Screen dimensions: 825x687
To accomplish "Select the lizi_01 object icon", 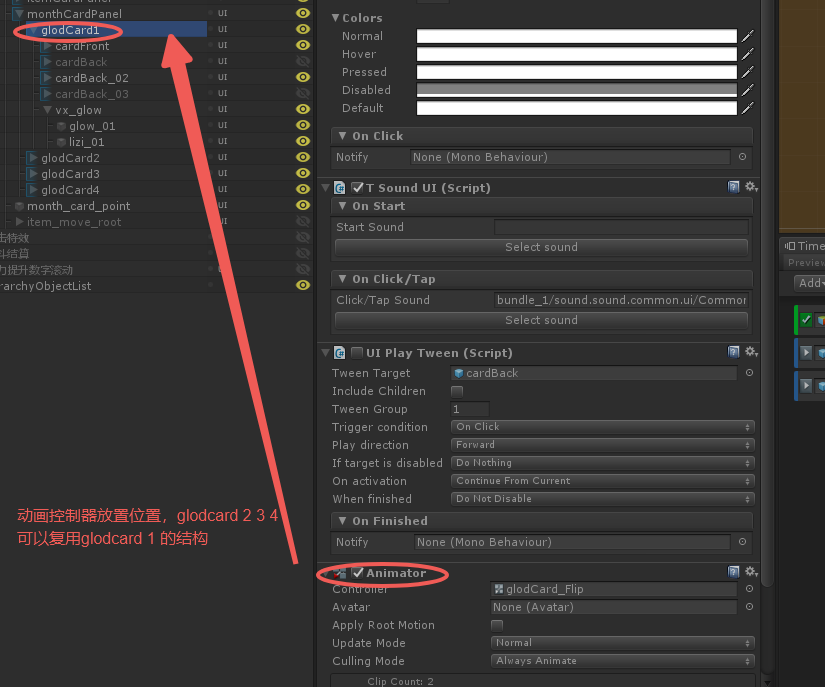I will click(61, 142).
